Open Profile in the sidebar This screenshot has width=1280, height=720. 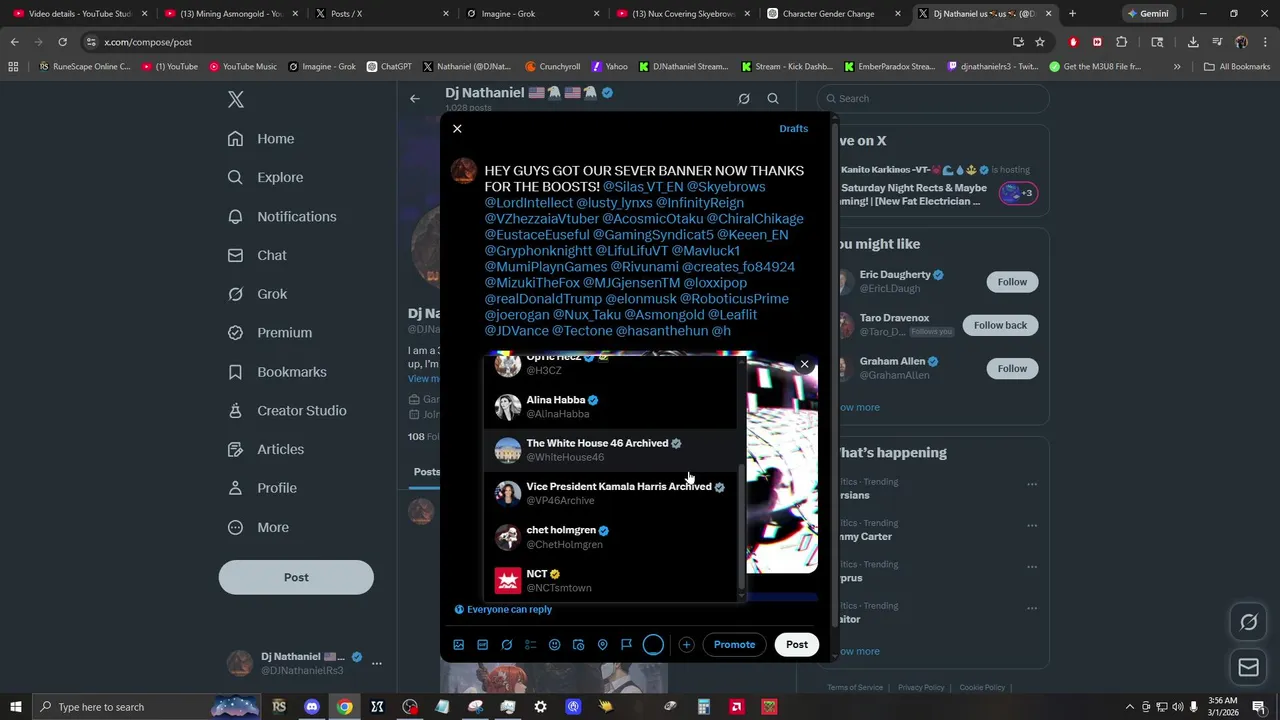(262, 488)
